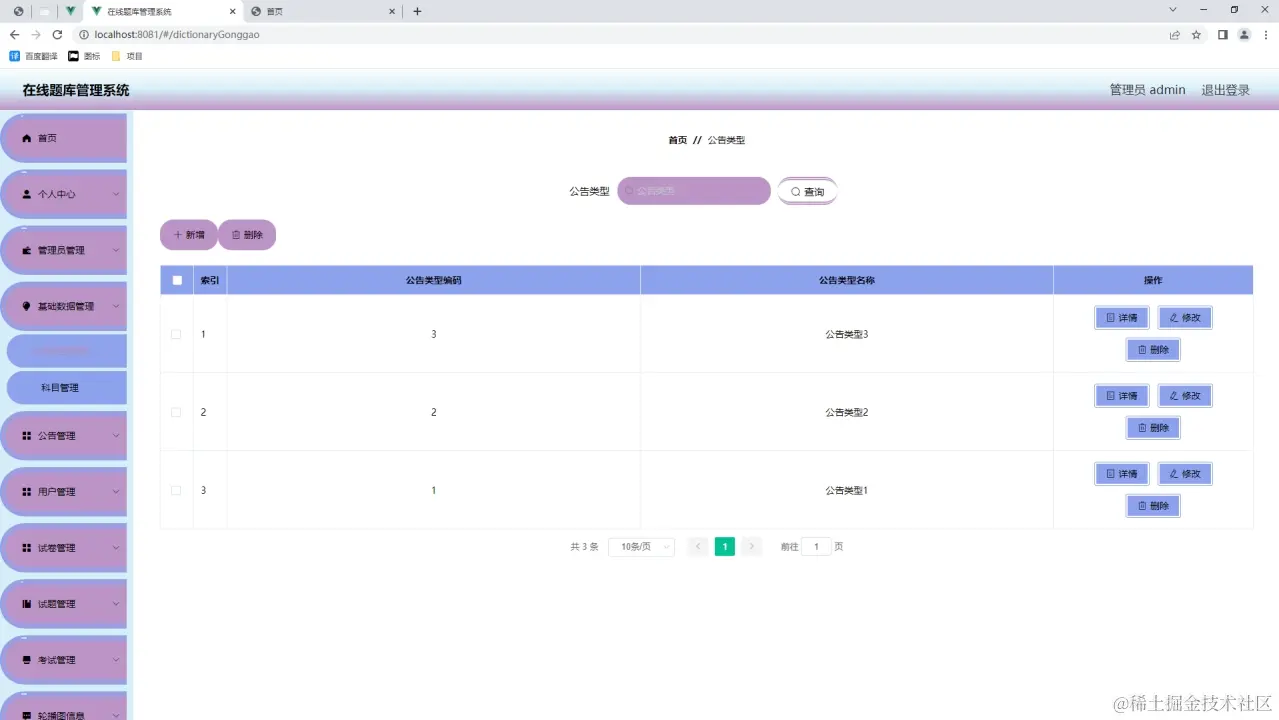The height and width of the screenshot is (720, 1279).
Task: Click 退出登录 to log out
Action: [1225, 90]
